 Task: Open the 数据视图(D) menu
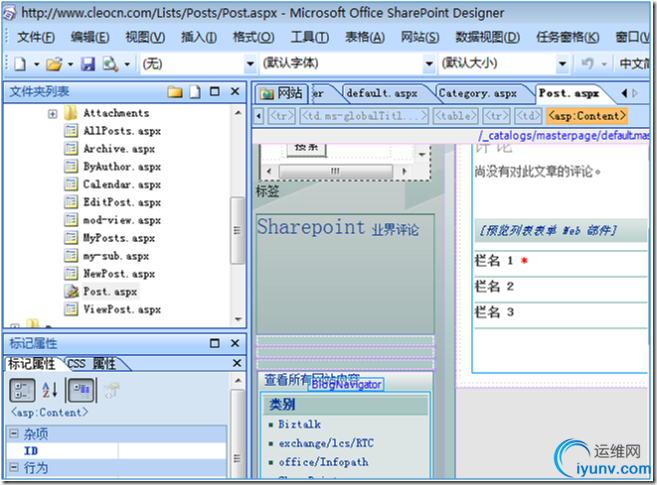[x=488, y=37]
